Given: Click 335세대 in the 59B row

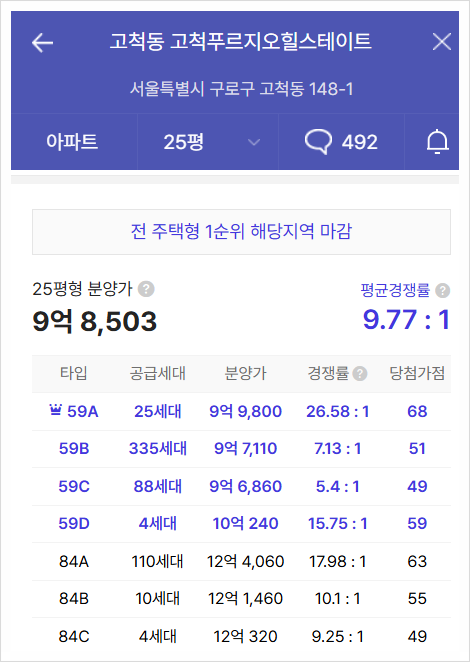Looking at the screenshot, I should click(x=158, y=448).
